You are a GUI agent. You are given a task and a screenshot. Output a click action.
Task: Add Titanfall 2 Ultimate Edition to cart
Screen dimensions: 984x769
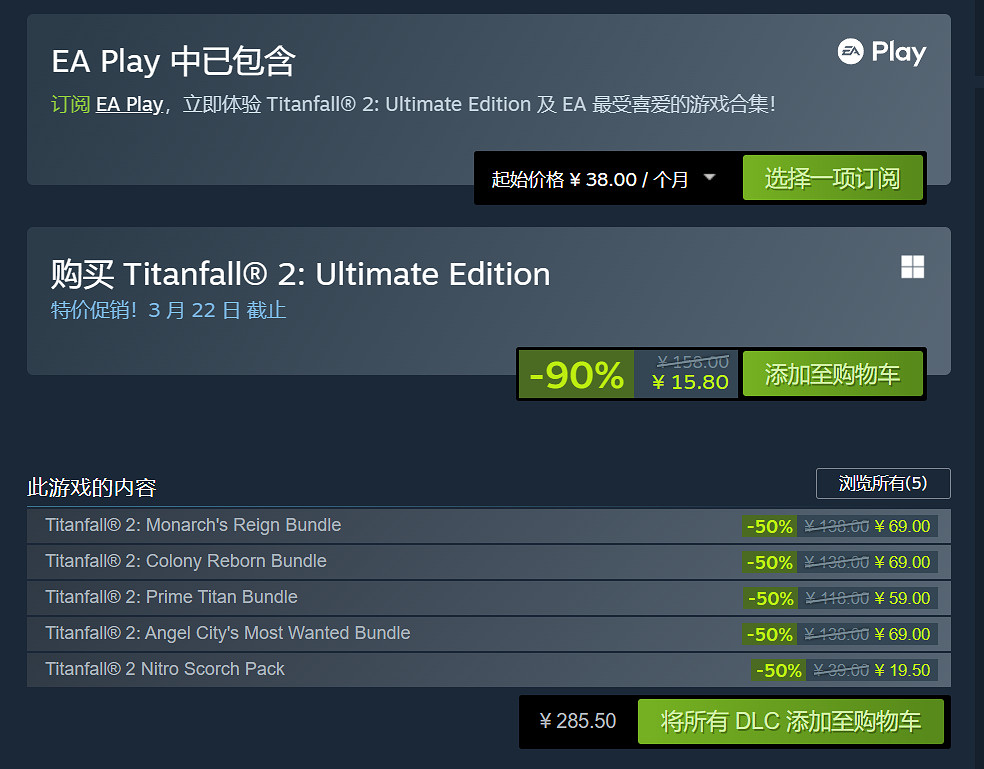832,374
